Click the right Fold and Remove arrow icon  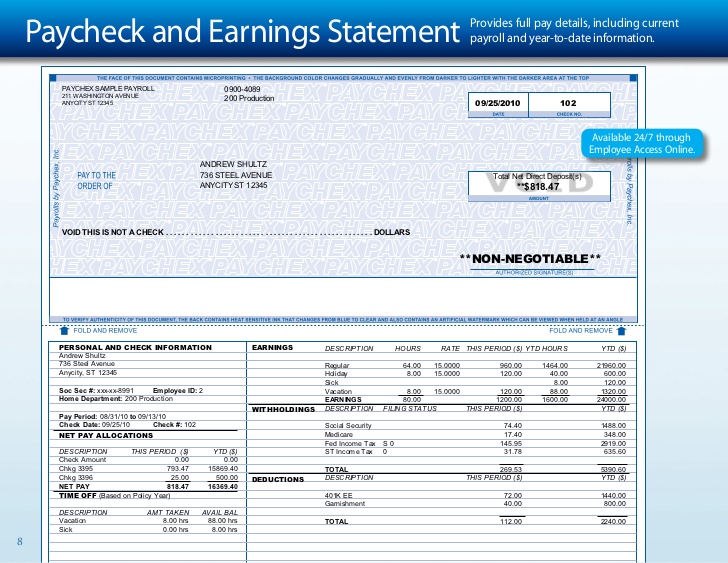point(621,330)
